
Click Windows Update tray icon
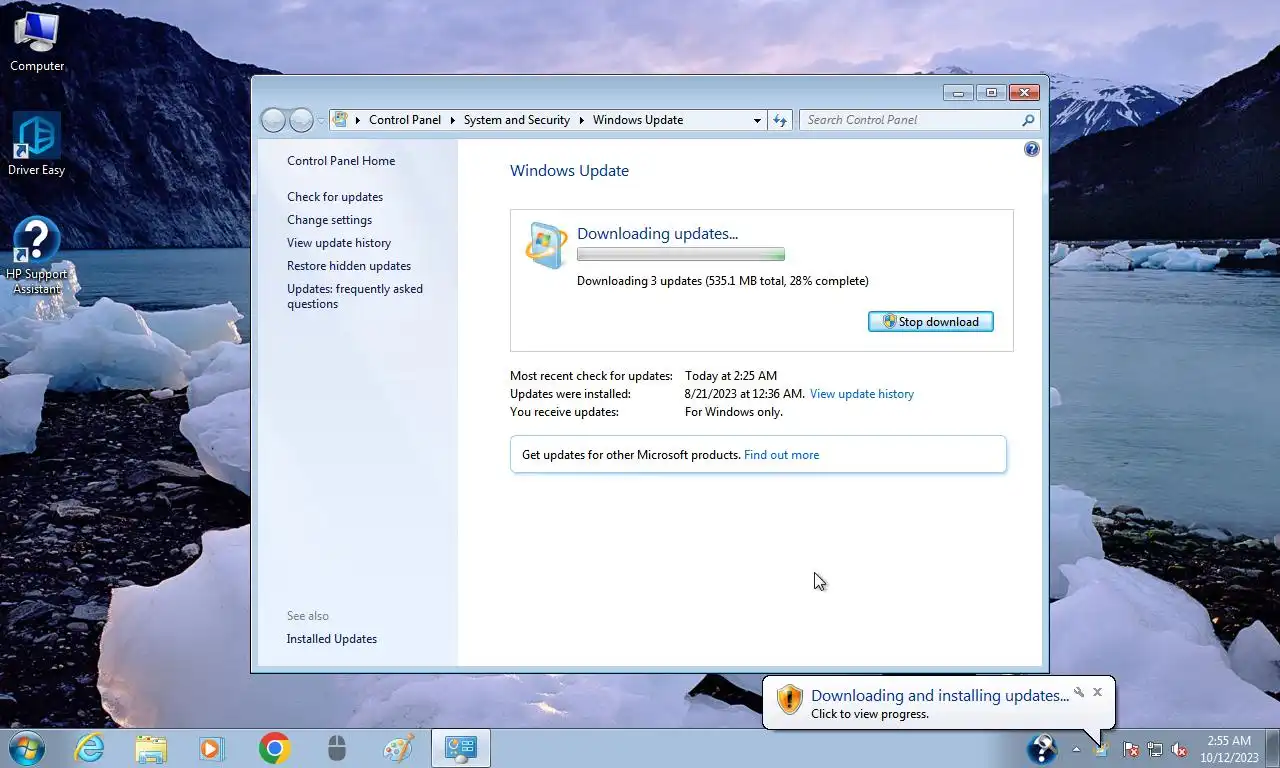click(1101, 749)
